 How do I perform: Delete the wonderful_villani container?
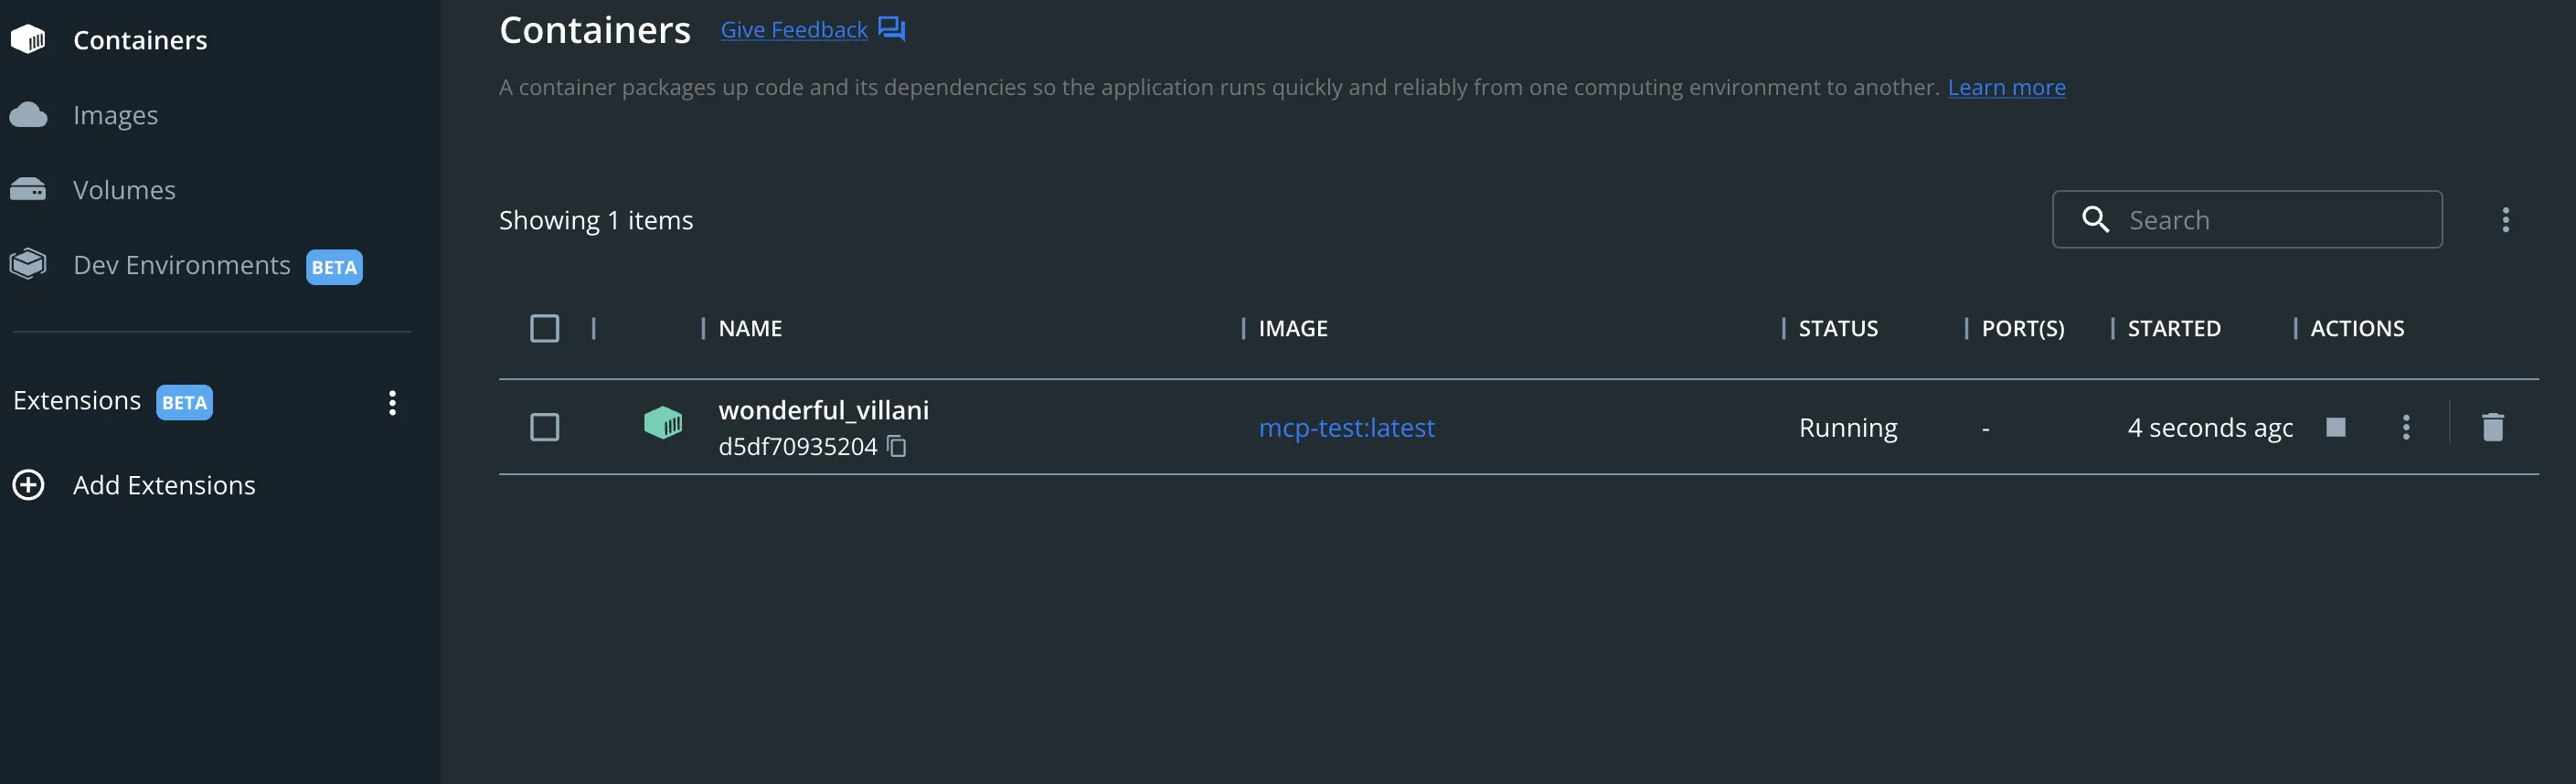pos(2493,427)
